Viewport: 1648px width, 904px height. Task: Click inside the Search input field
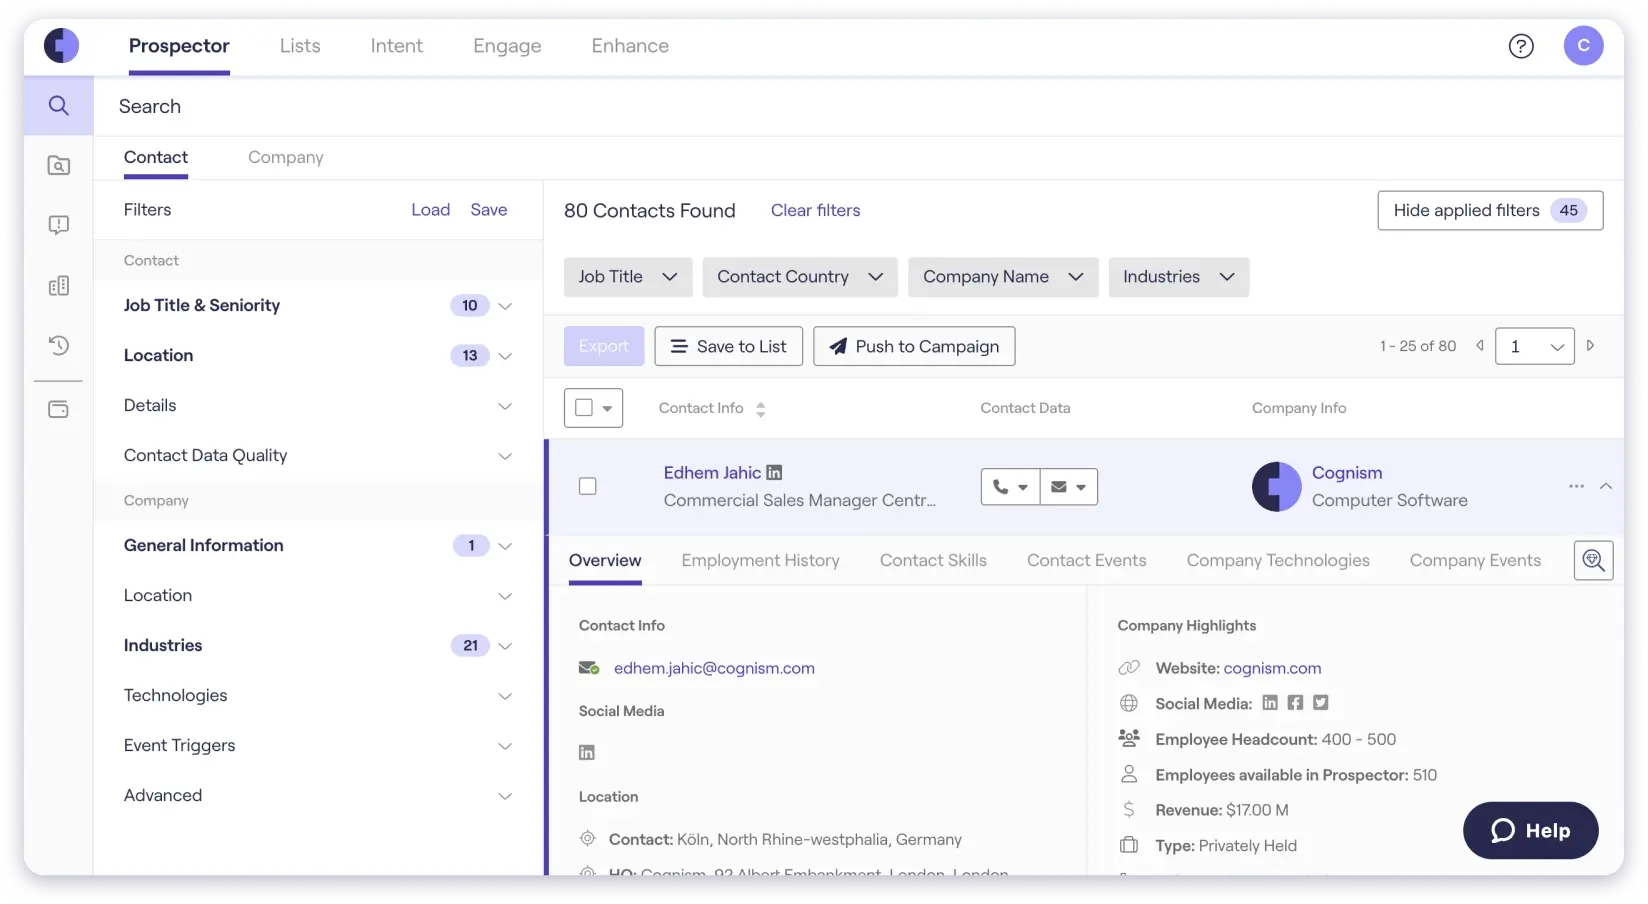point(400,106)
